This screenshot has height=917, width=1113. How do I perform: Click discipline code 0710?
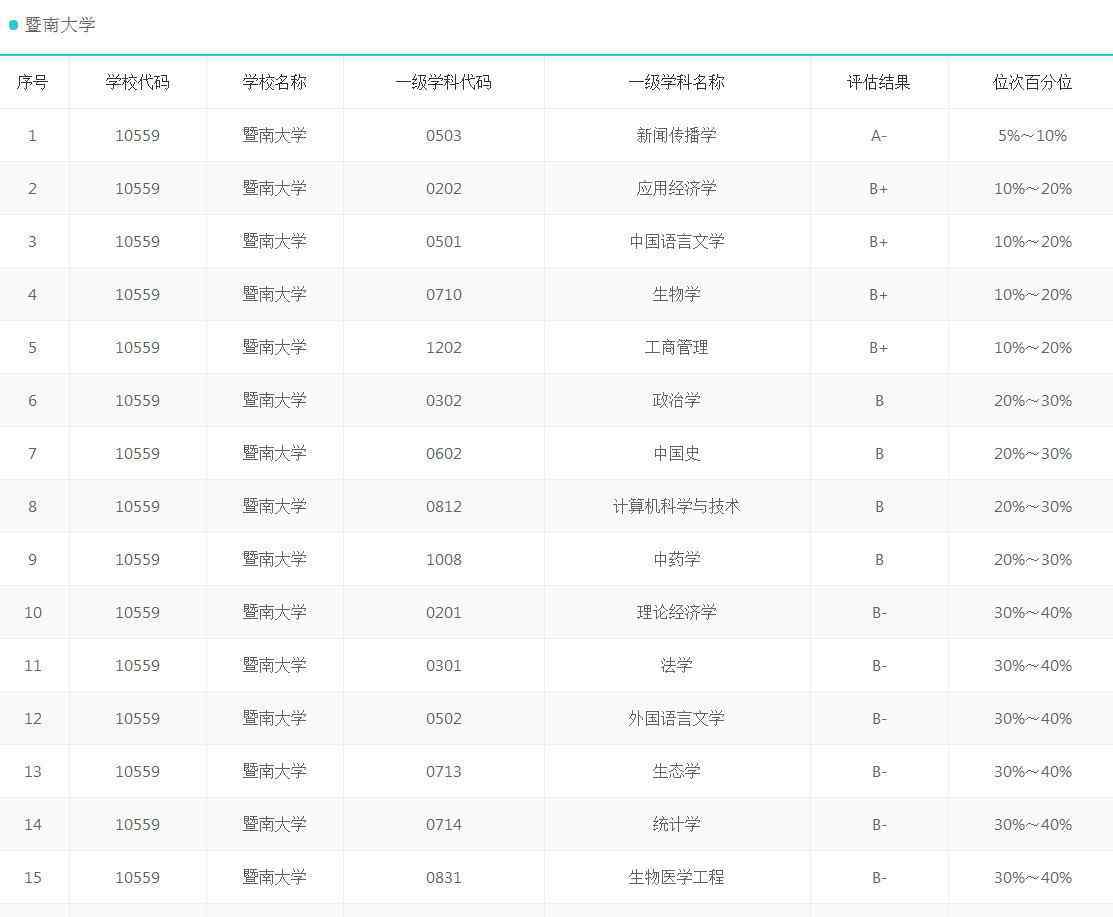[x=443, y=294]
